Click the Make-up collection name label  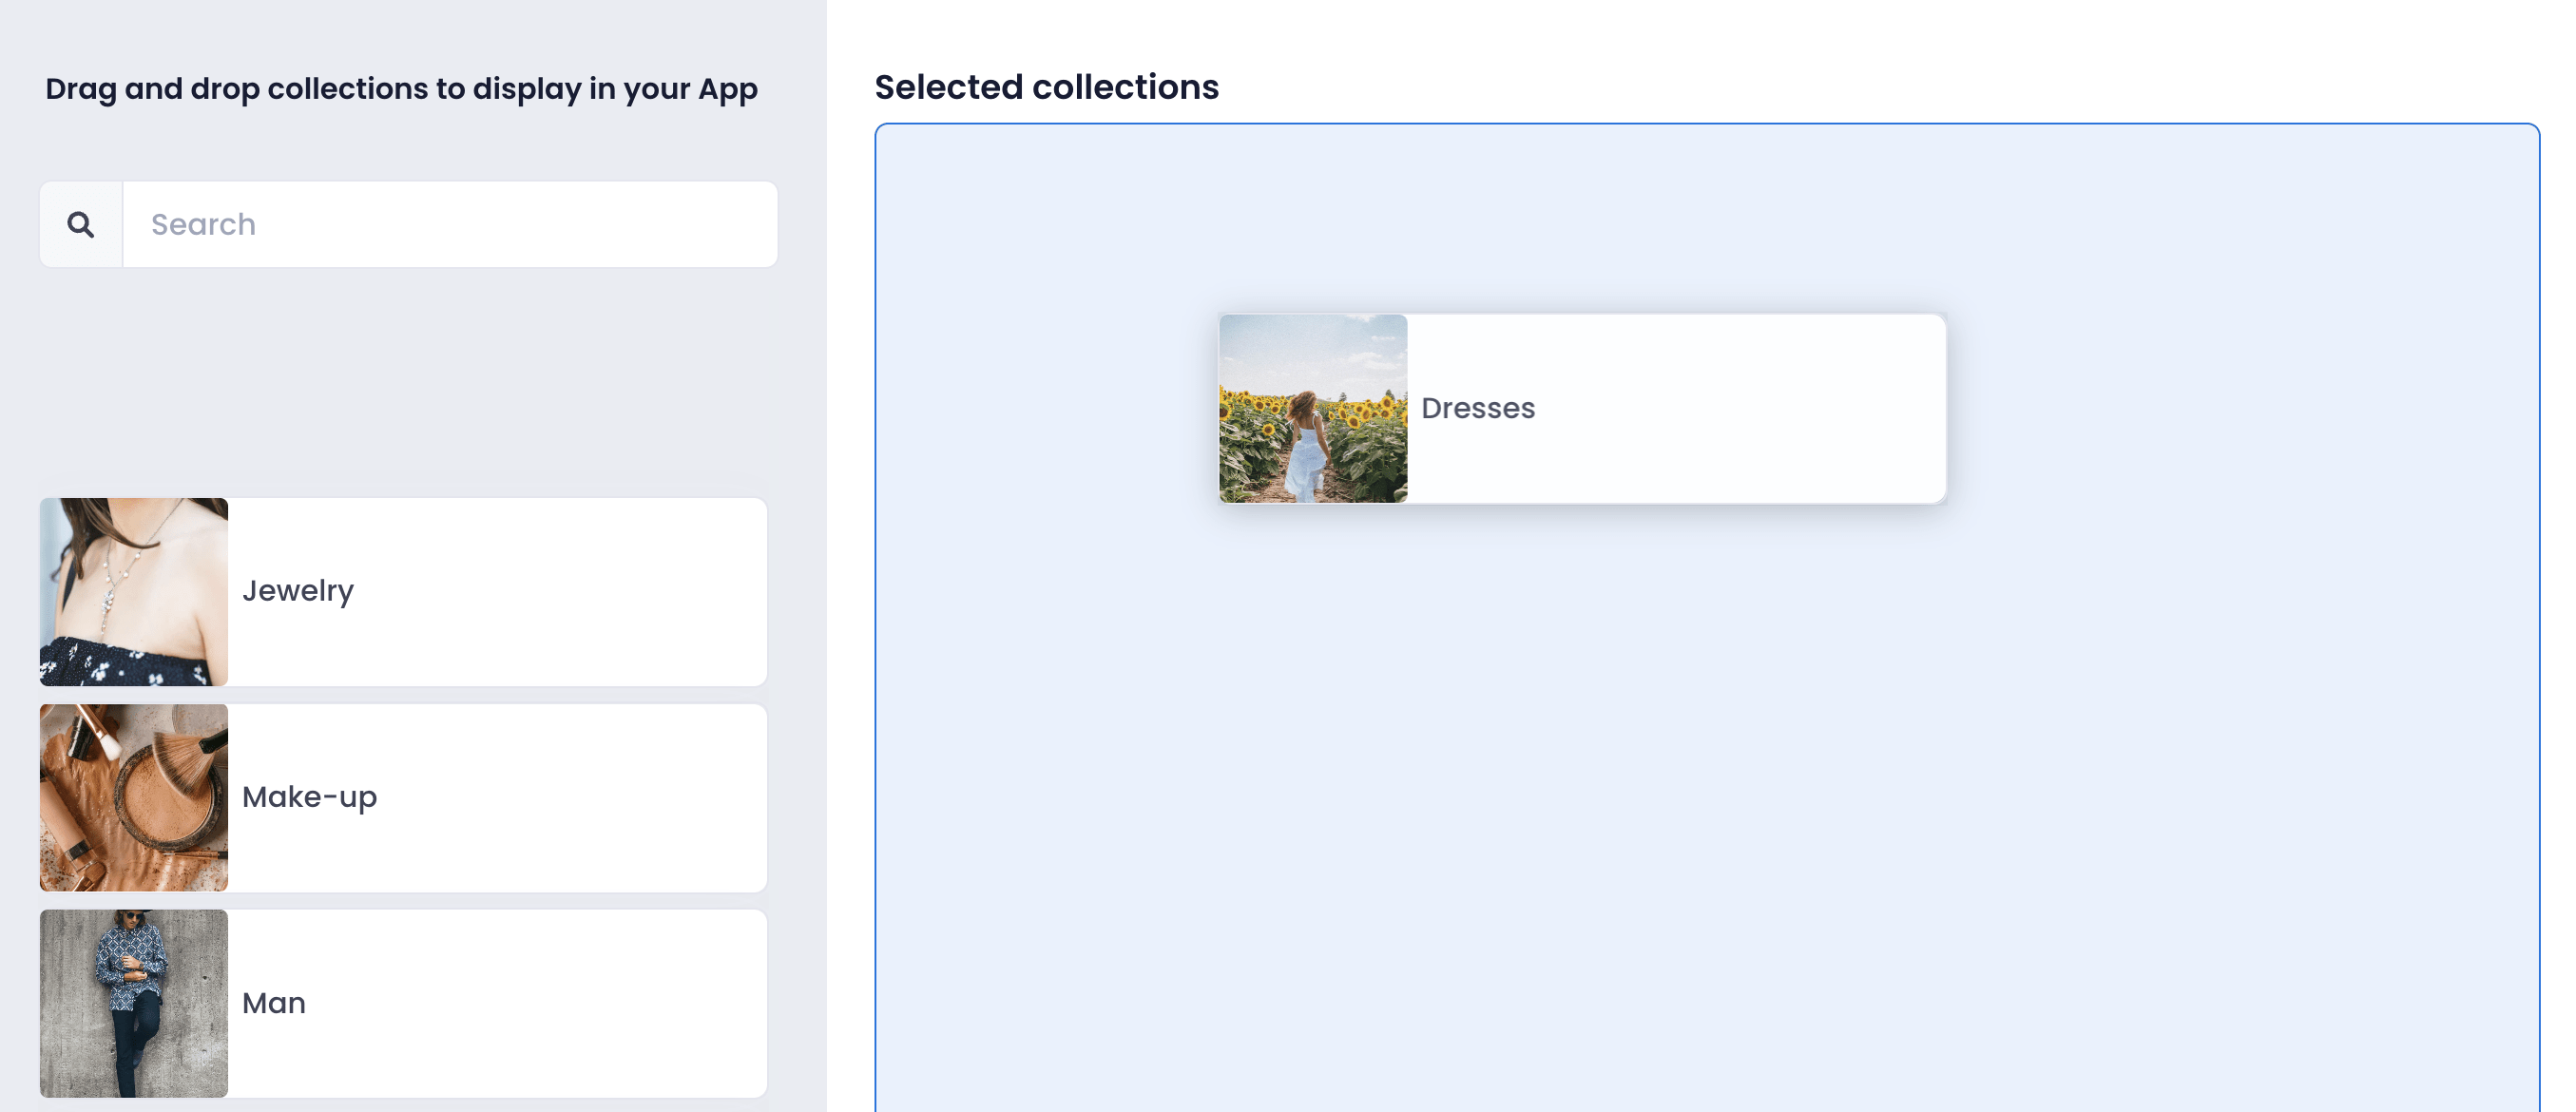pos(309,797)
